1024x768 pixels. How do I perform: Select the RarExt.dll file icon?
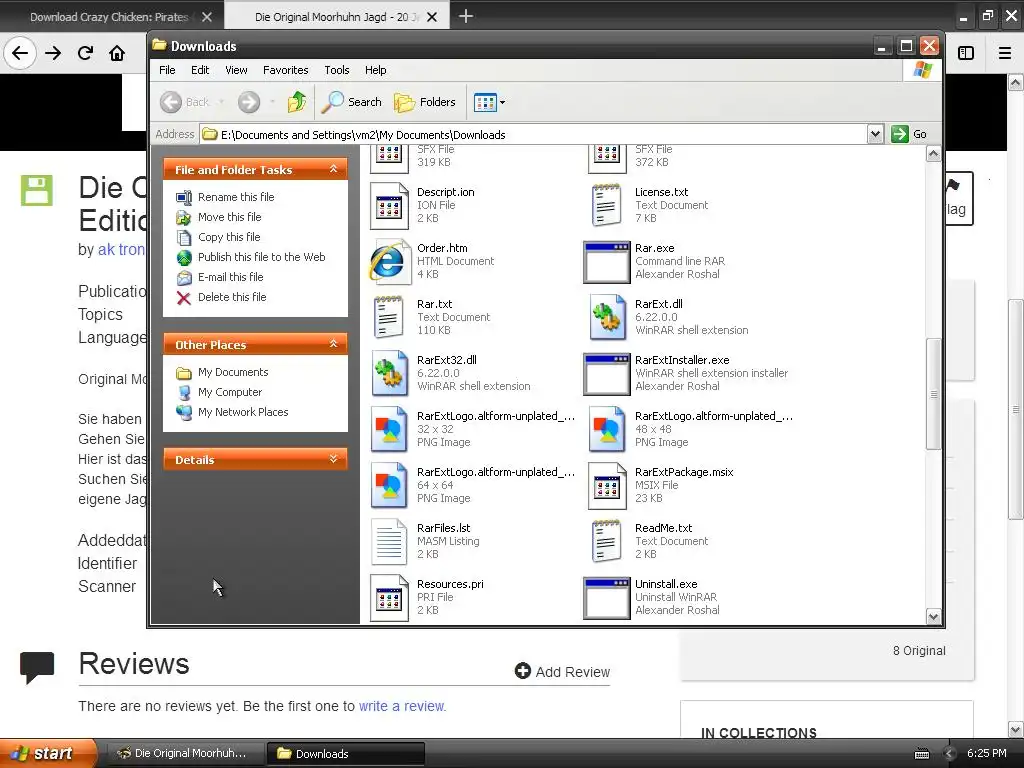pyautogui.click(x=607, y=317)
